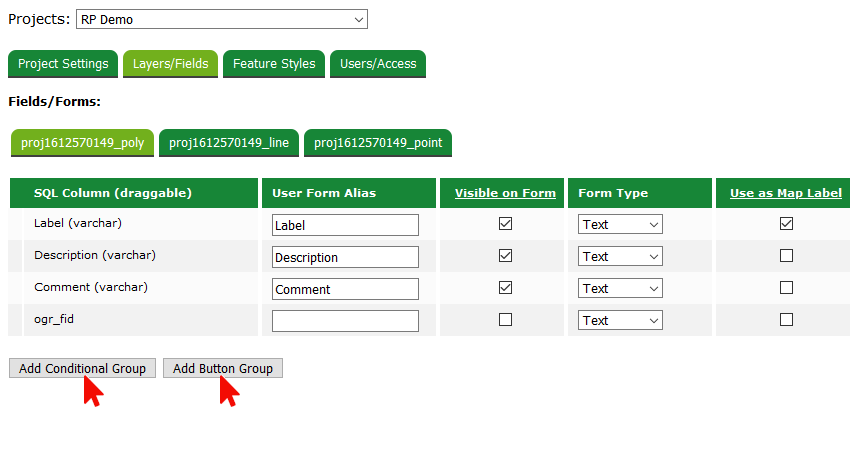Switch to the proj1612570149_line layer tab
This screenshot has height=453, width=859.
pos(229,143)
